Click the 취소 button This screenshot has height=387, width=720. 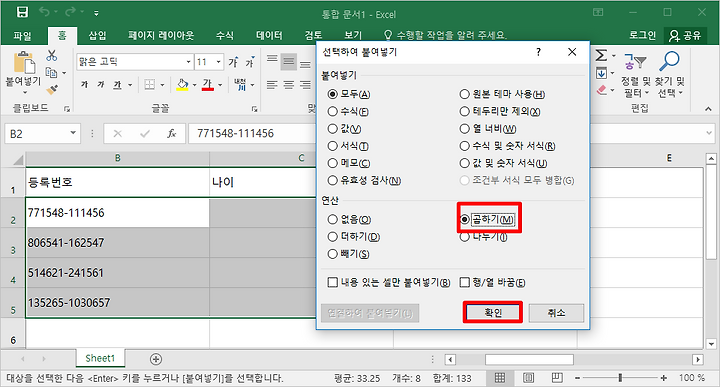coord(557,313)
